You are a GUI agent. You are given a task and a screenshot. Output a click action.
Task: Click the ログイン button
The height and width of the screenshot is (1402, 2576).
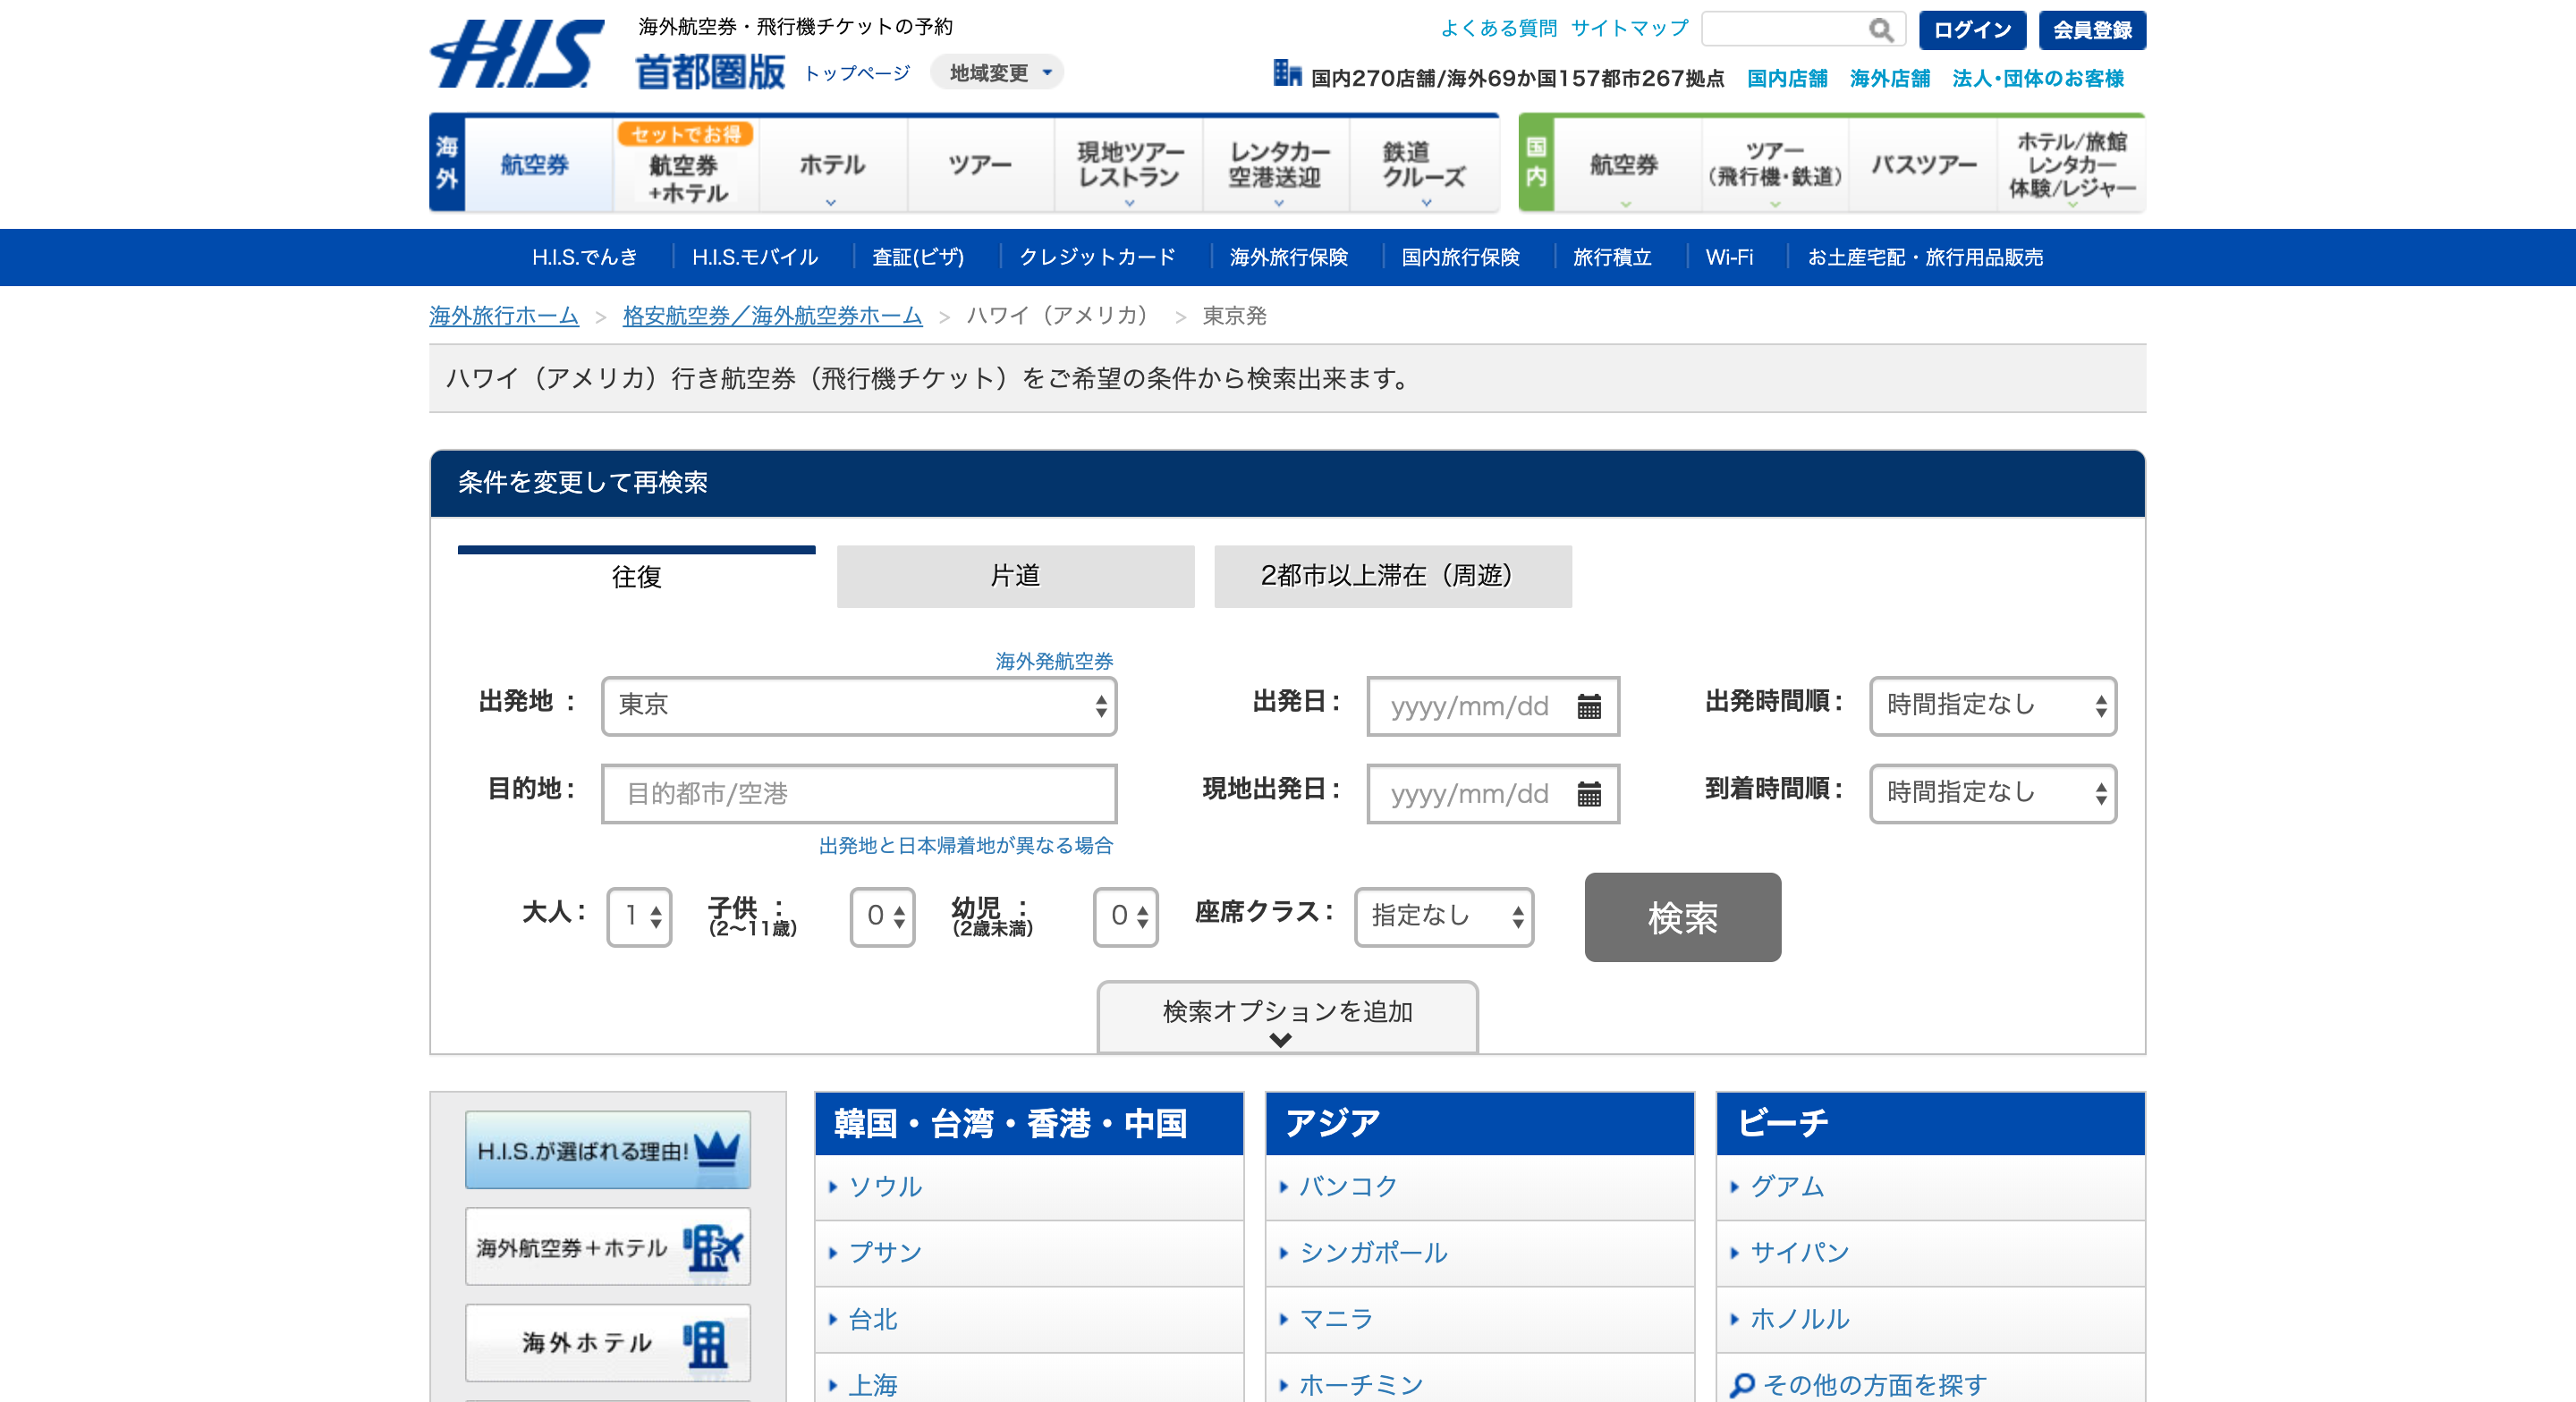coord(1972,30)
